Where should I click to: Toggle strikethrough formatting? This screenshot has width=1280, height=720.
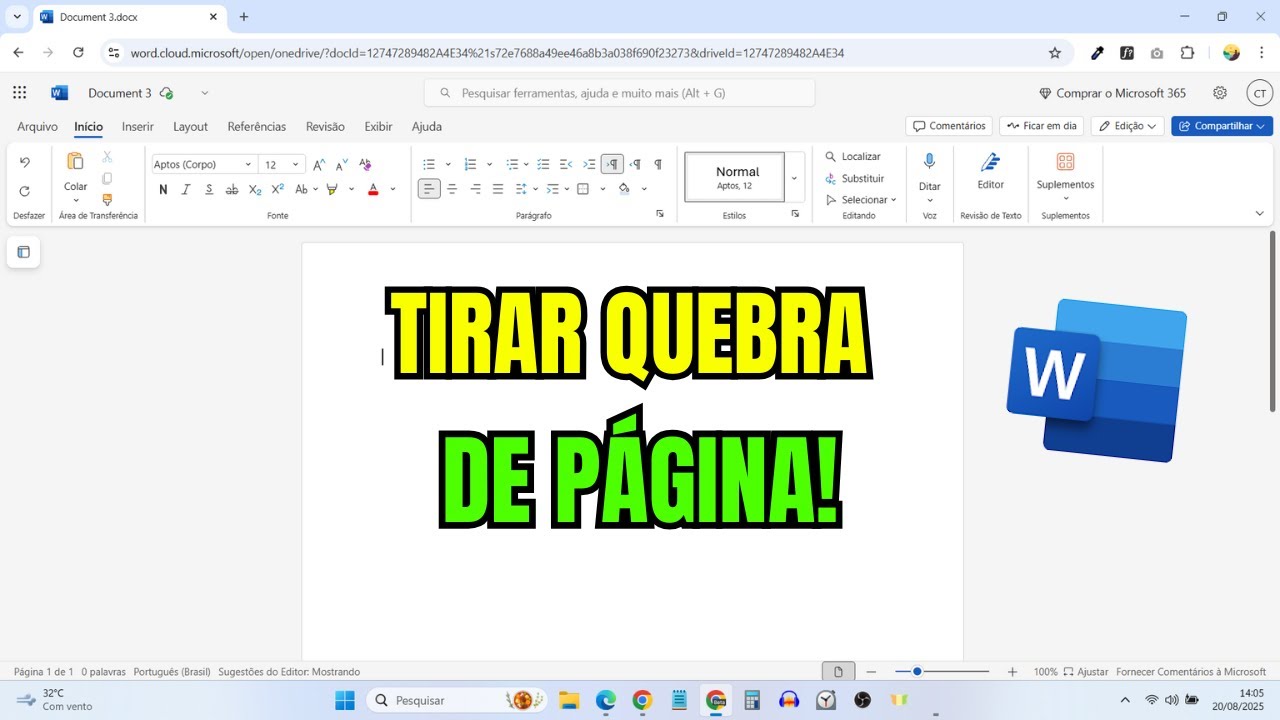click(232, 189)
